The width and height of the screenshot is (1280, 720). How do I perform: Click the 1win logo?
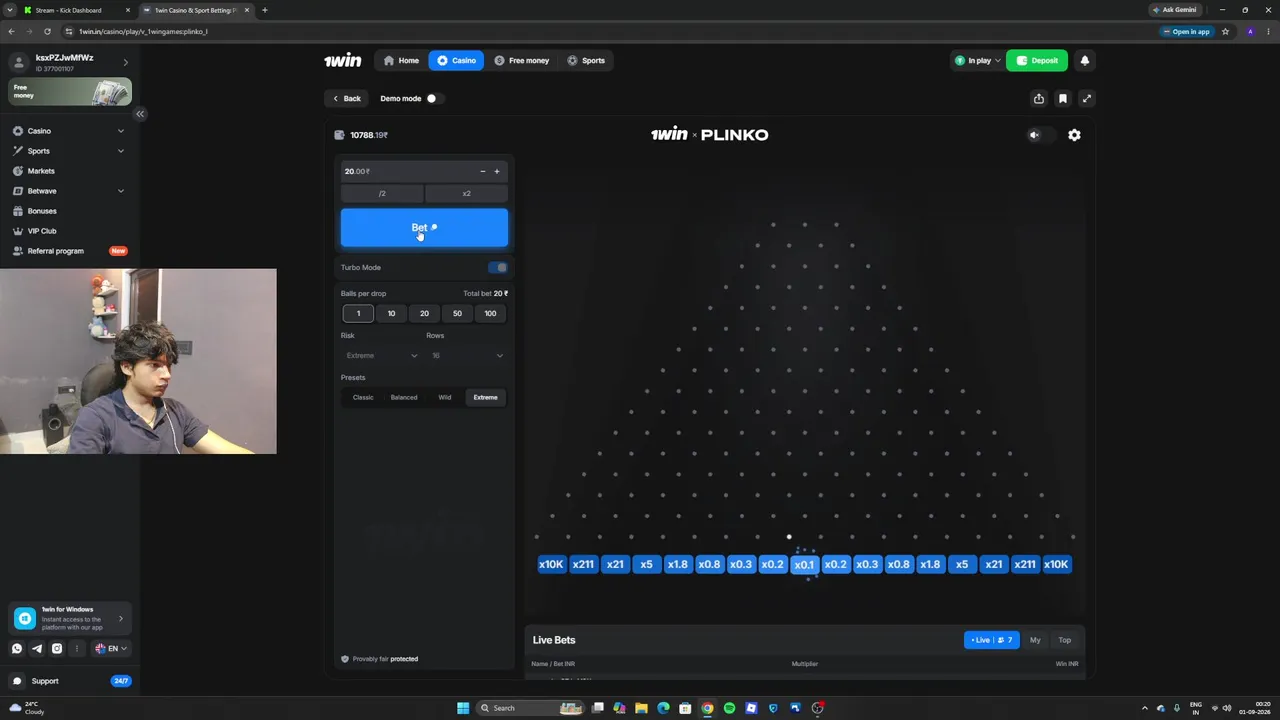coord(342,60)
